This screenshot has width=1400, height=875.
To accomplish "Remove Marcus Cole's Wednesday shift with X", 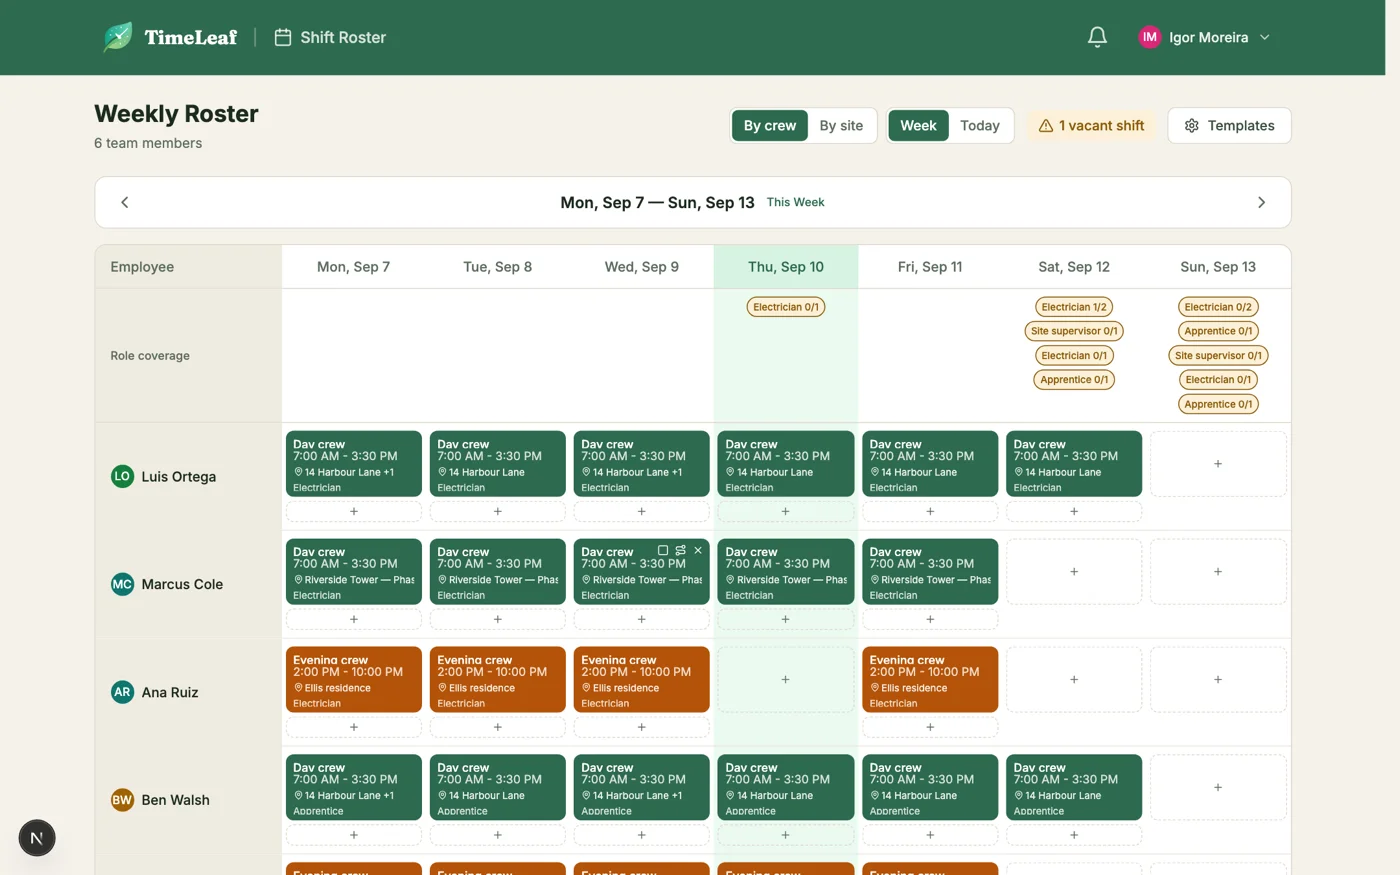I will (698, 550).
